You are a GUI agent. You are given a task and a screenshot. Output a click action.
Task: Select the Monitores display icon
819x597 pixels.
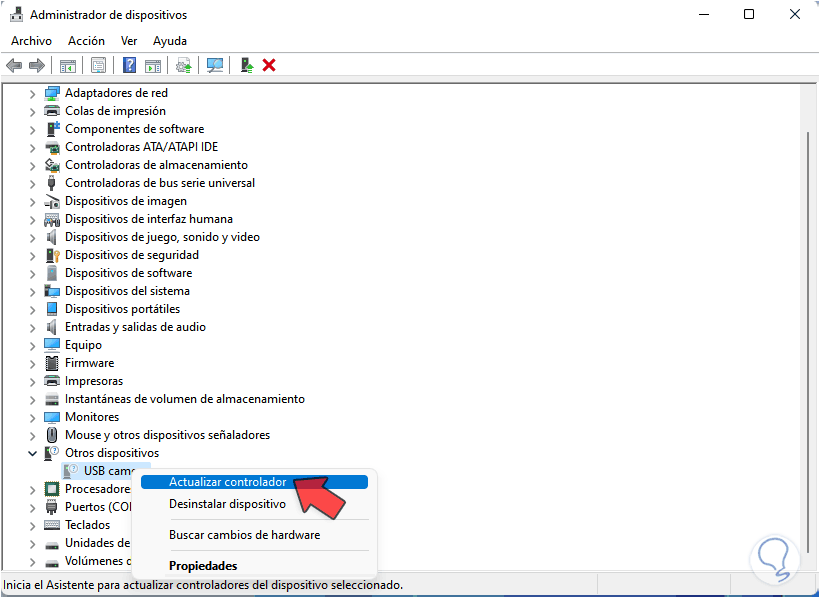52,417
